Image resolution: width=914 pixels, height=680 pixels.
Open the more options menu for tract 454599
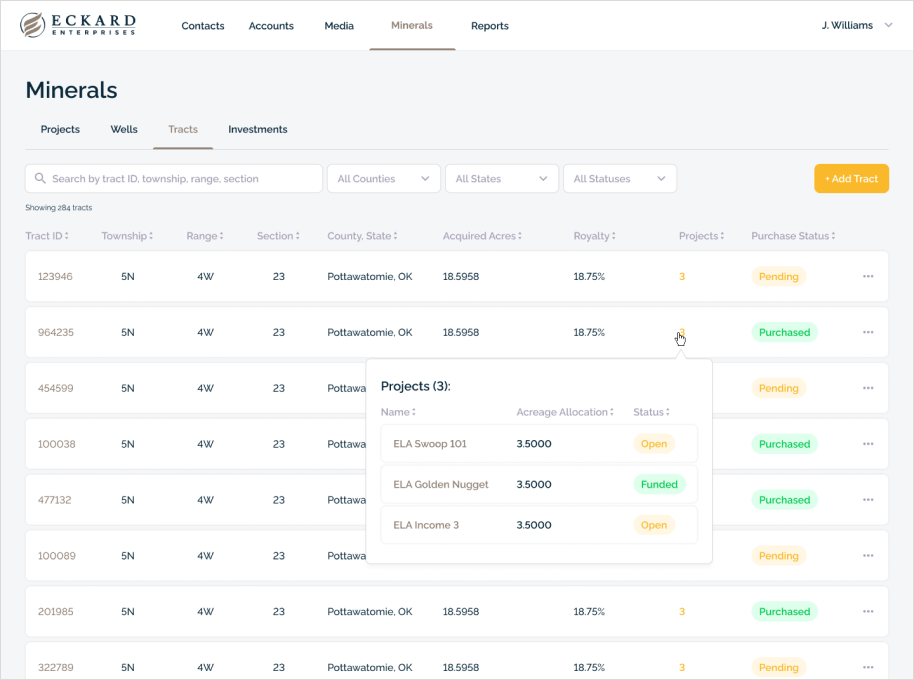868,388
